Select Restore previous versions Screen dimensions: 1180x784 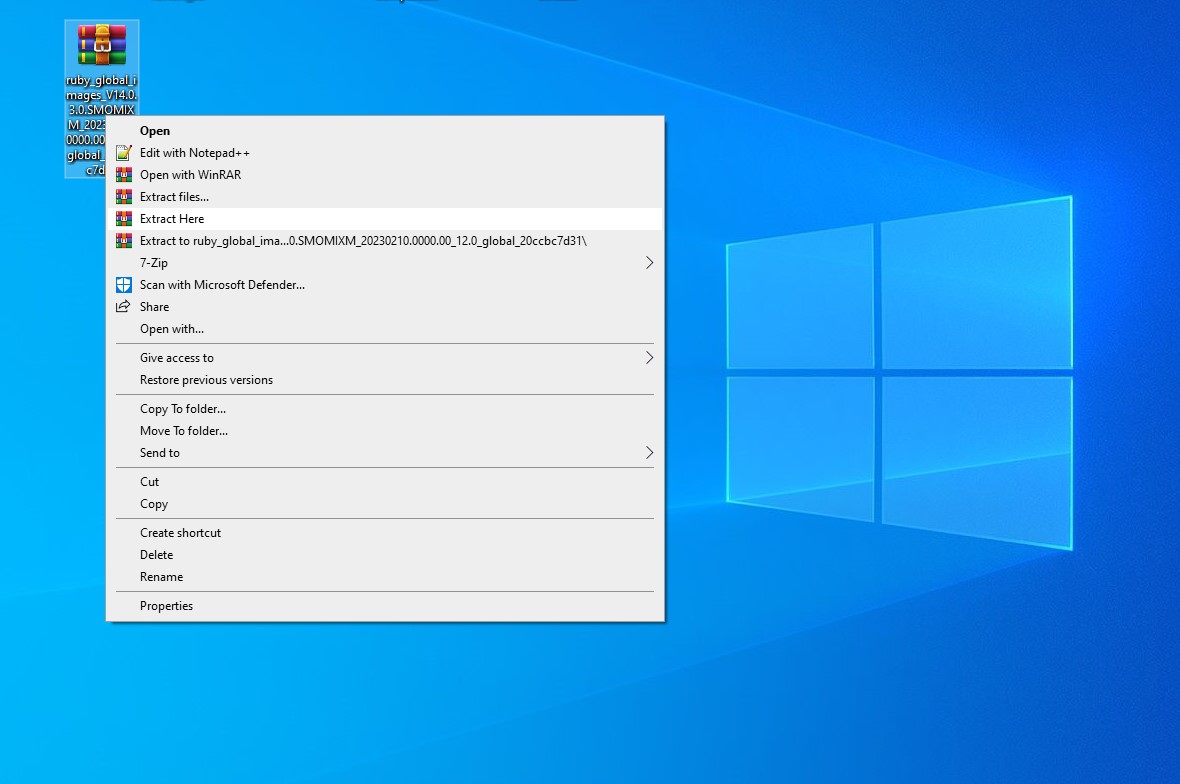pyautogui.click(x=385, y=380)
